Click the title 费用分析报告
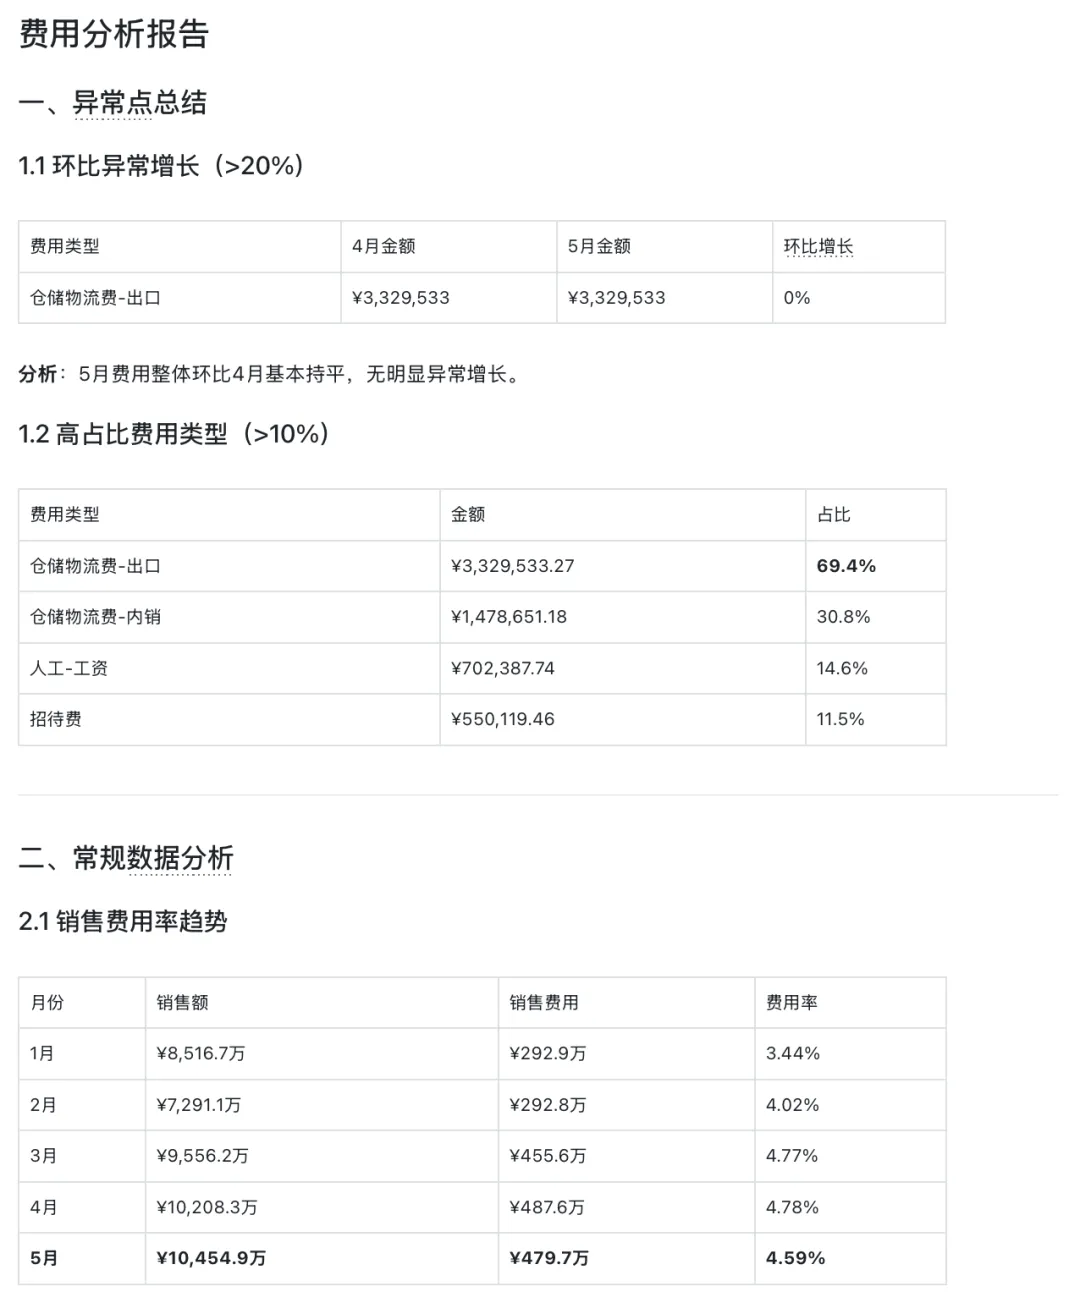Screen dimensions: 1080x1303 point(113,34)
